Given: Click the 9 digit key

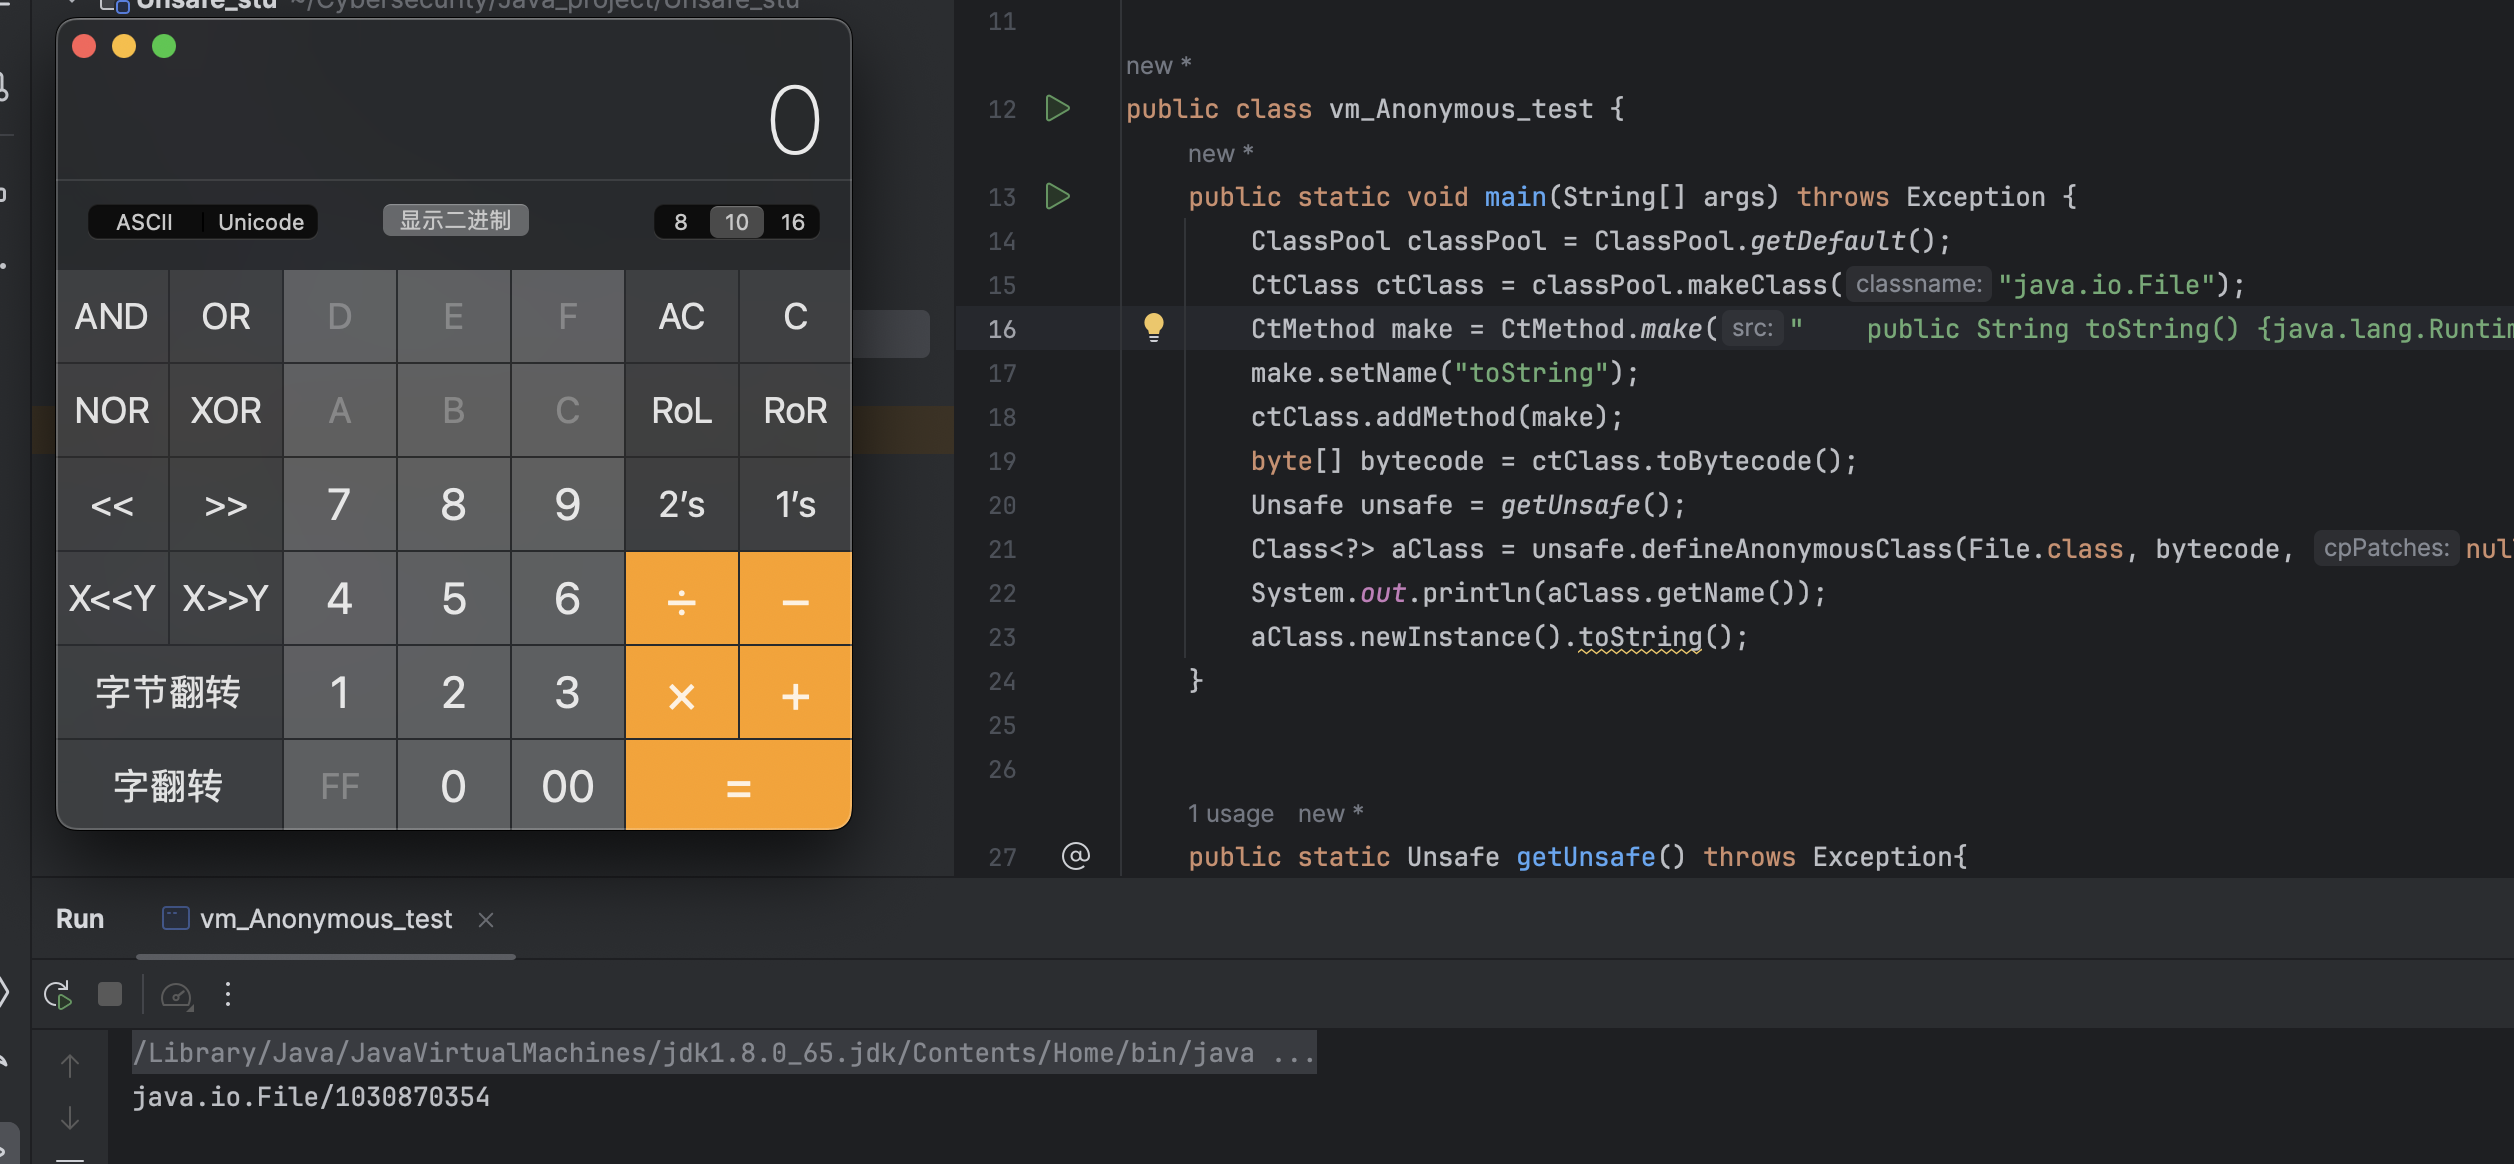Looking at the screenshot, I should pos(568,505).
